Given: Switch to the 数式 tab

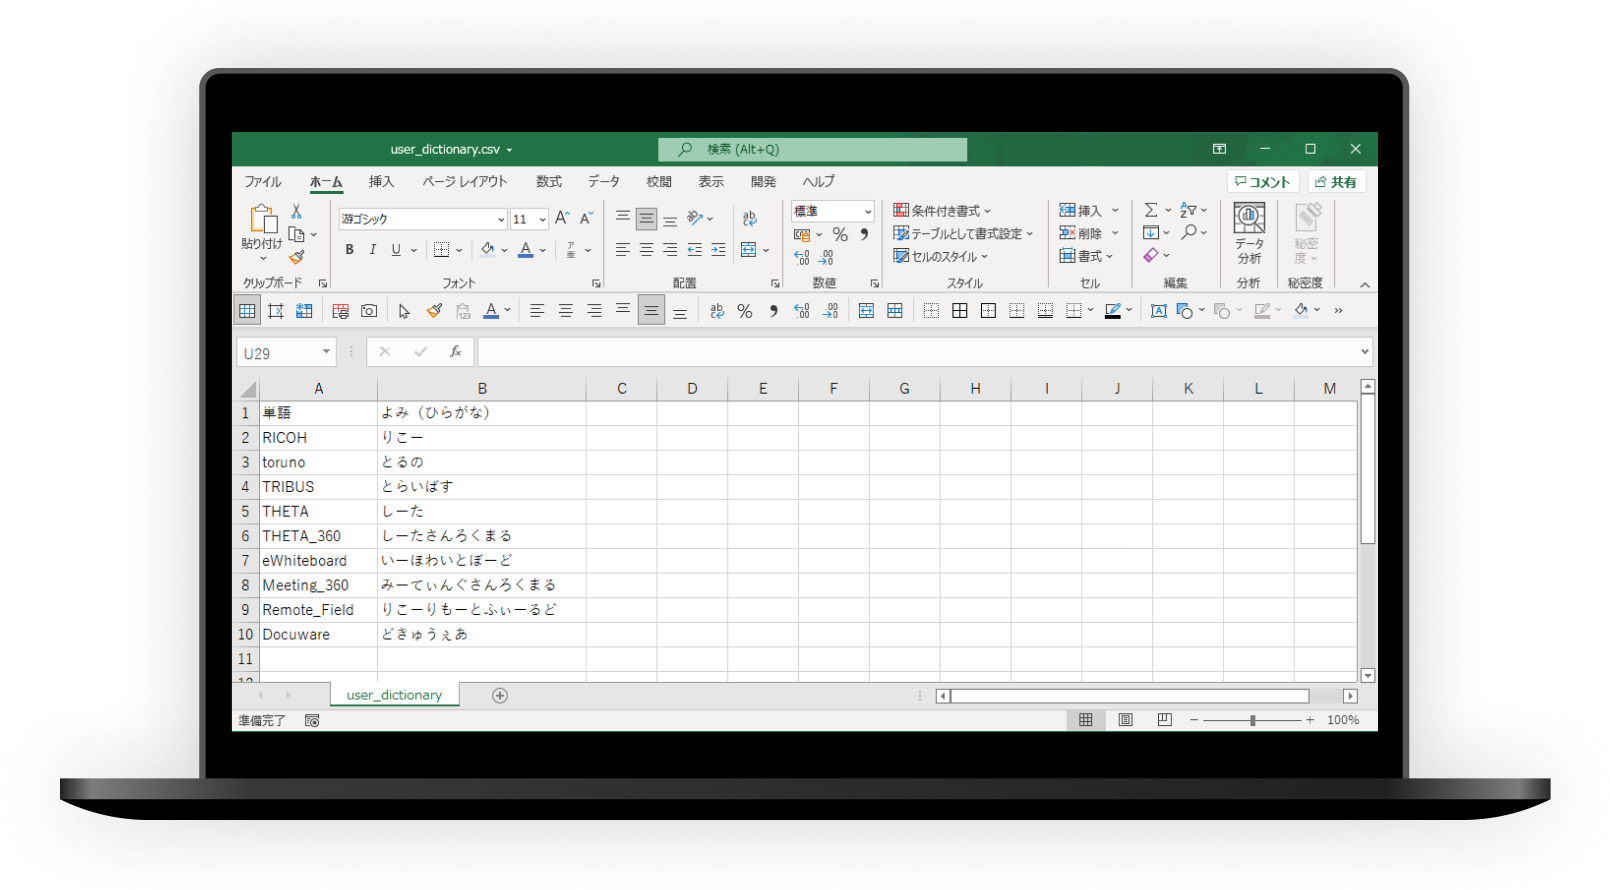Looking at the screenshot, I should click(549, 181).
